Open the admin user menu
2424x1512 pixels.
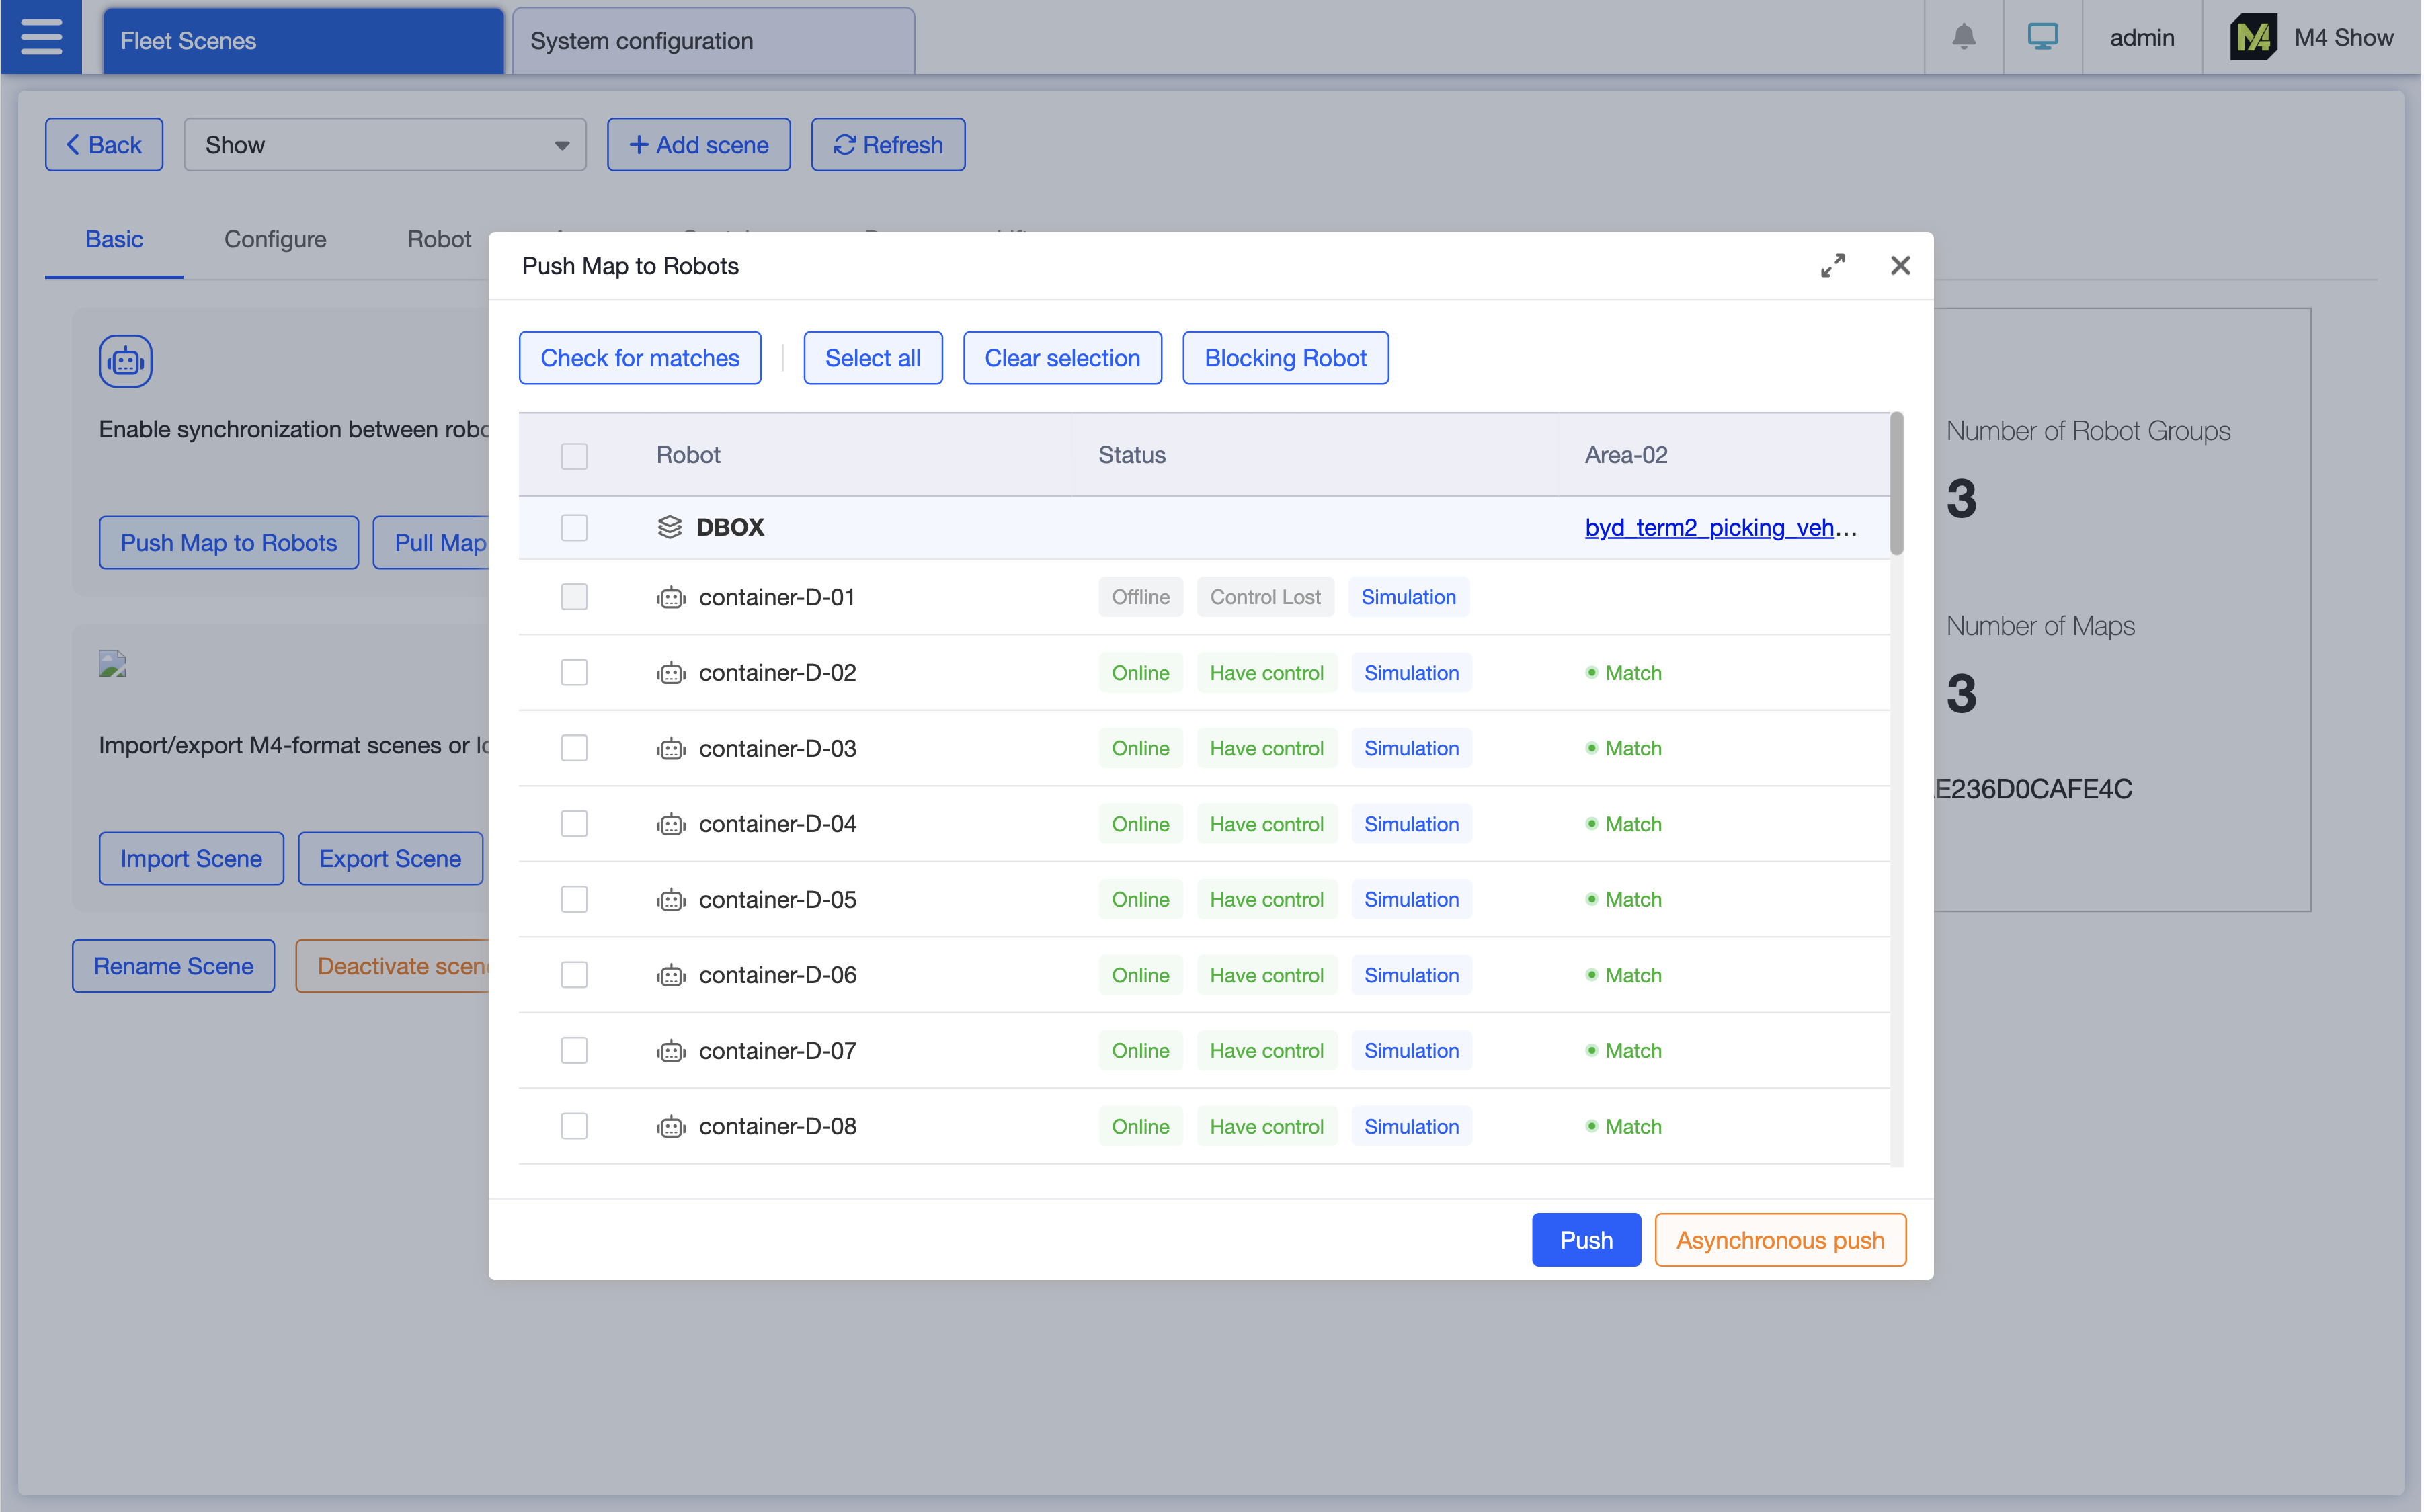[2141, 37]
